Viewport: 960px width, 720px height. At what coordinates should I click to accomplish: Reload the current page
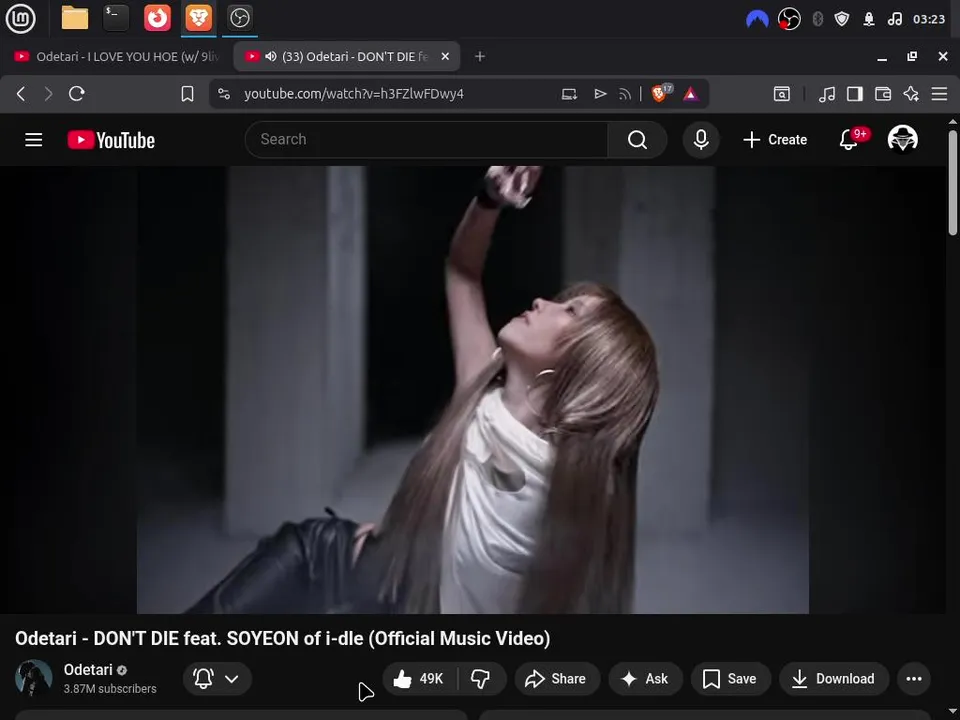(x=76, y=94)
